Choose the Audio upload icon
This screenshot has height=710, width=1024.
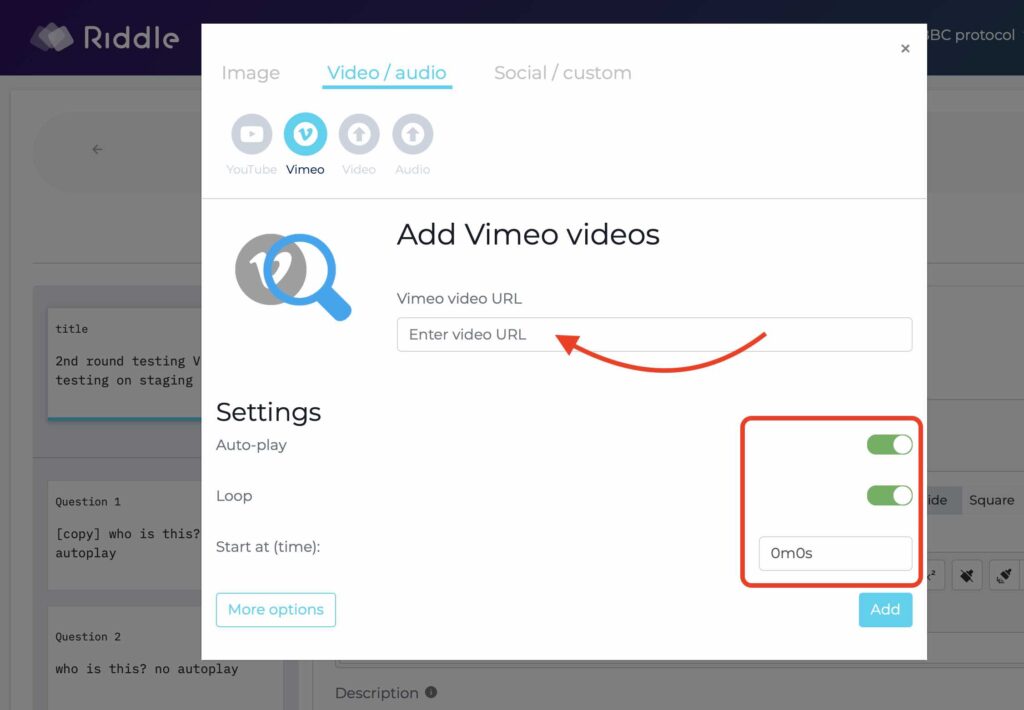[x=412, y=135]
